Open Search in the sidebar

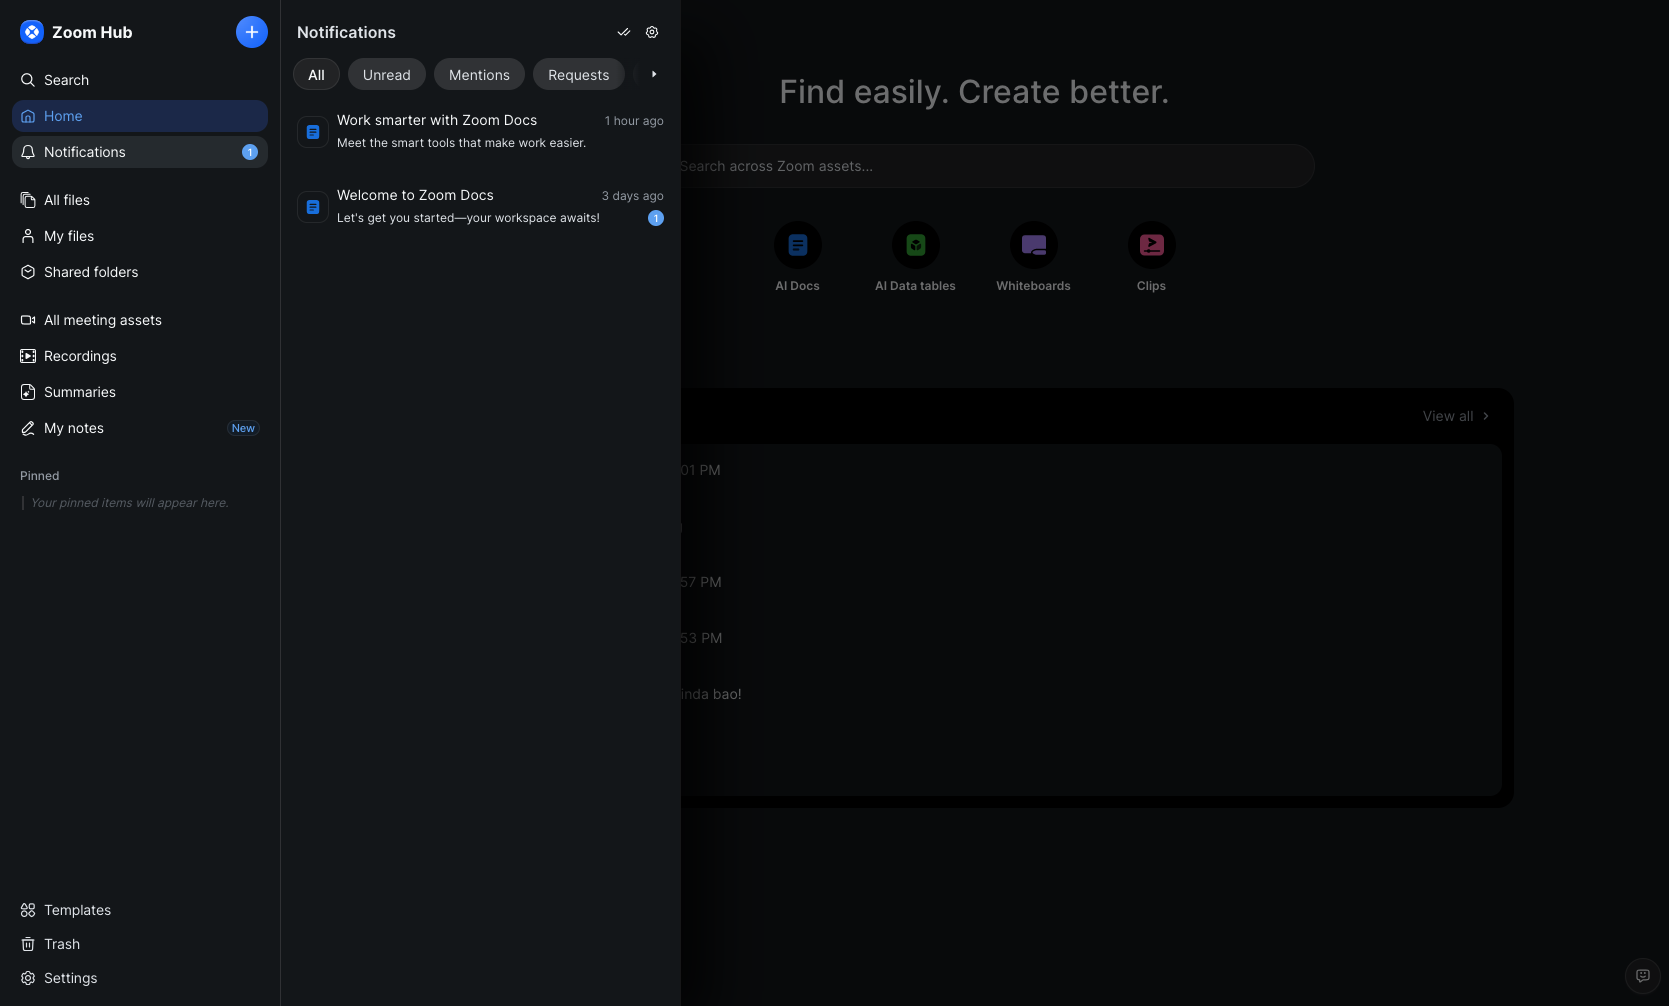click(140, 80)
